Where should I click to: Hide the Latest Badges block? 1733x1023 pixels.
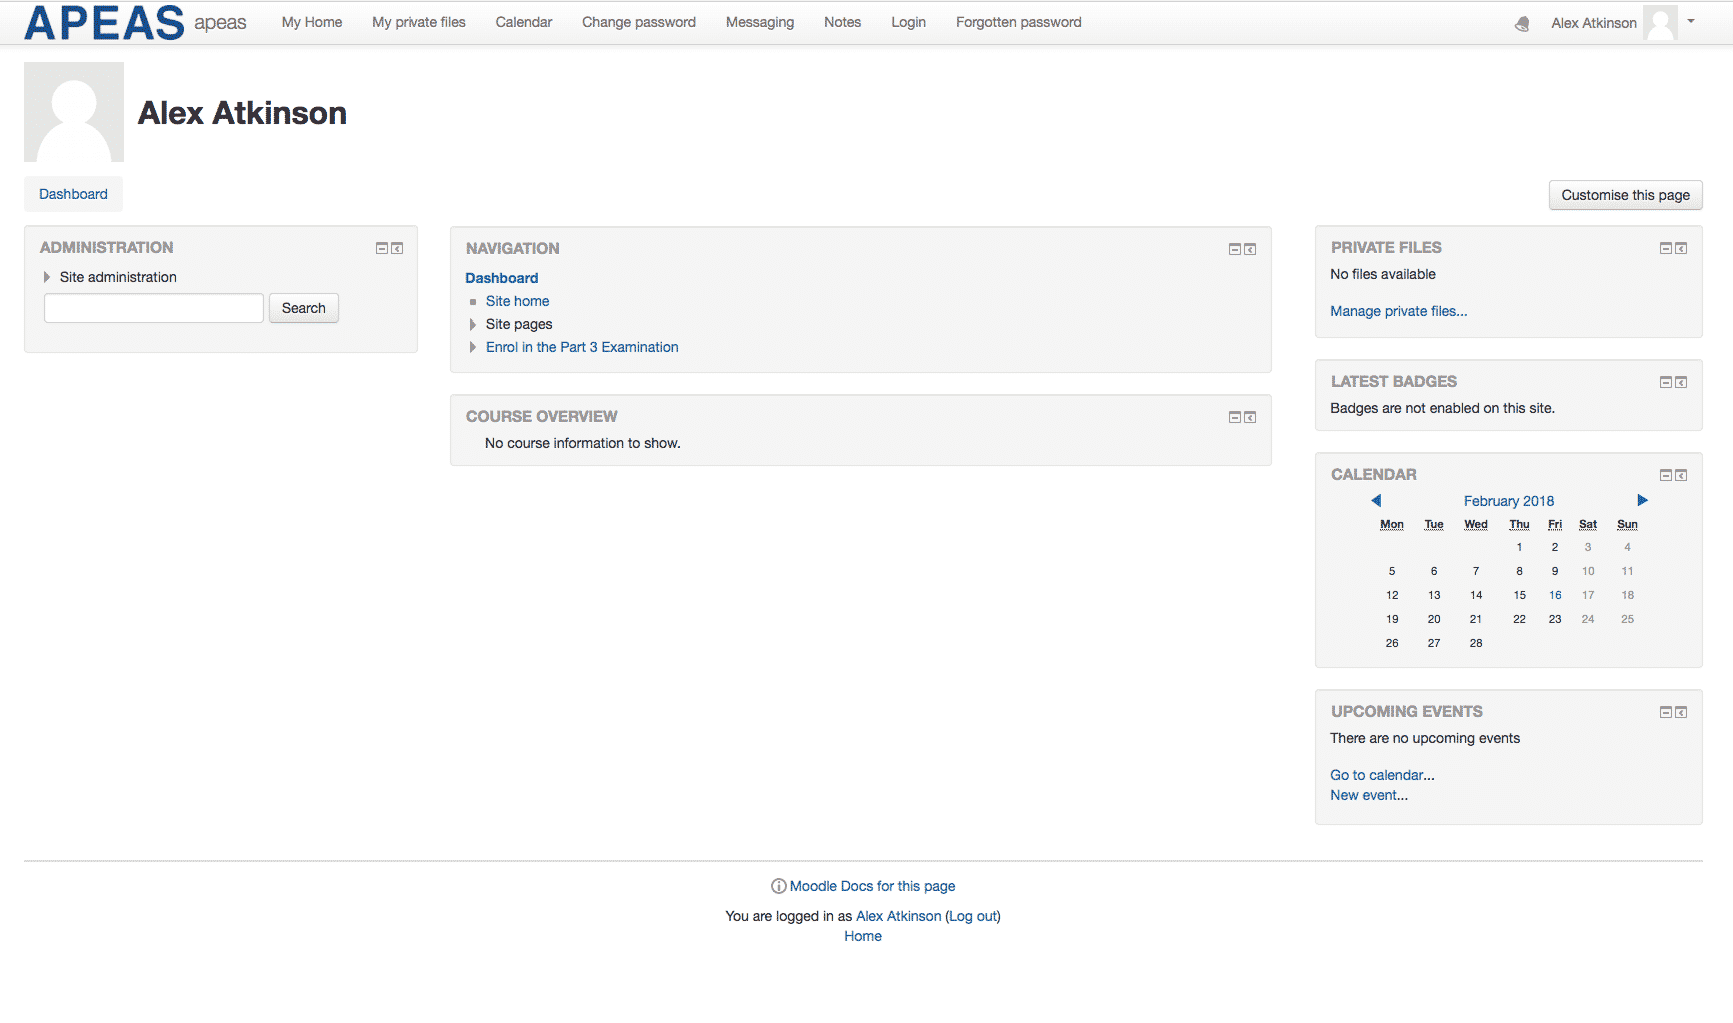coord(1666,382)
